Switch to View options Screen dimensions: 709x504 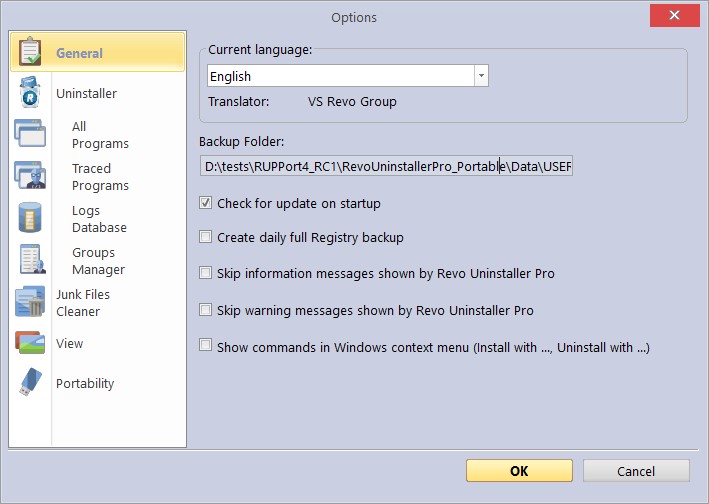coord(69,343)
